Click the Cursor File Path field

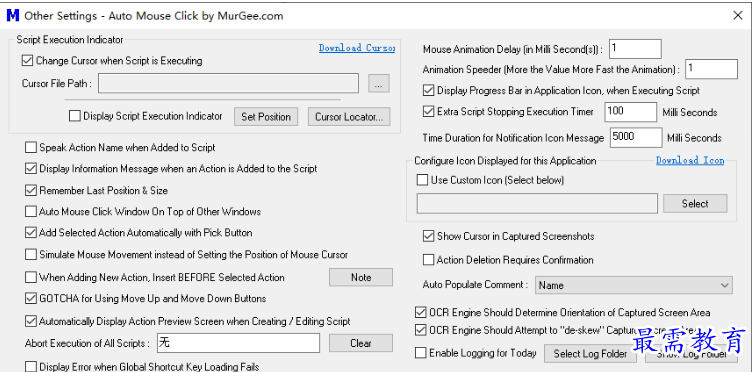point(228,83)
